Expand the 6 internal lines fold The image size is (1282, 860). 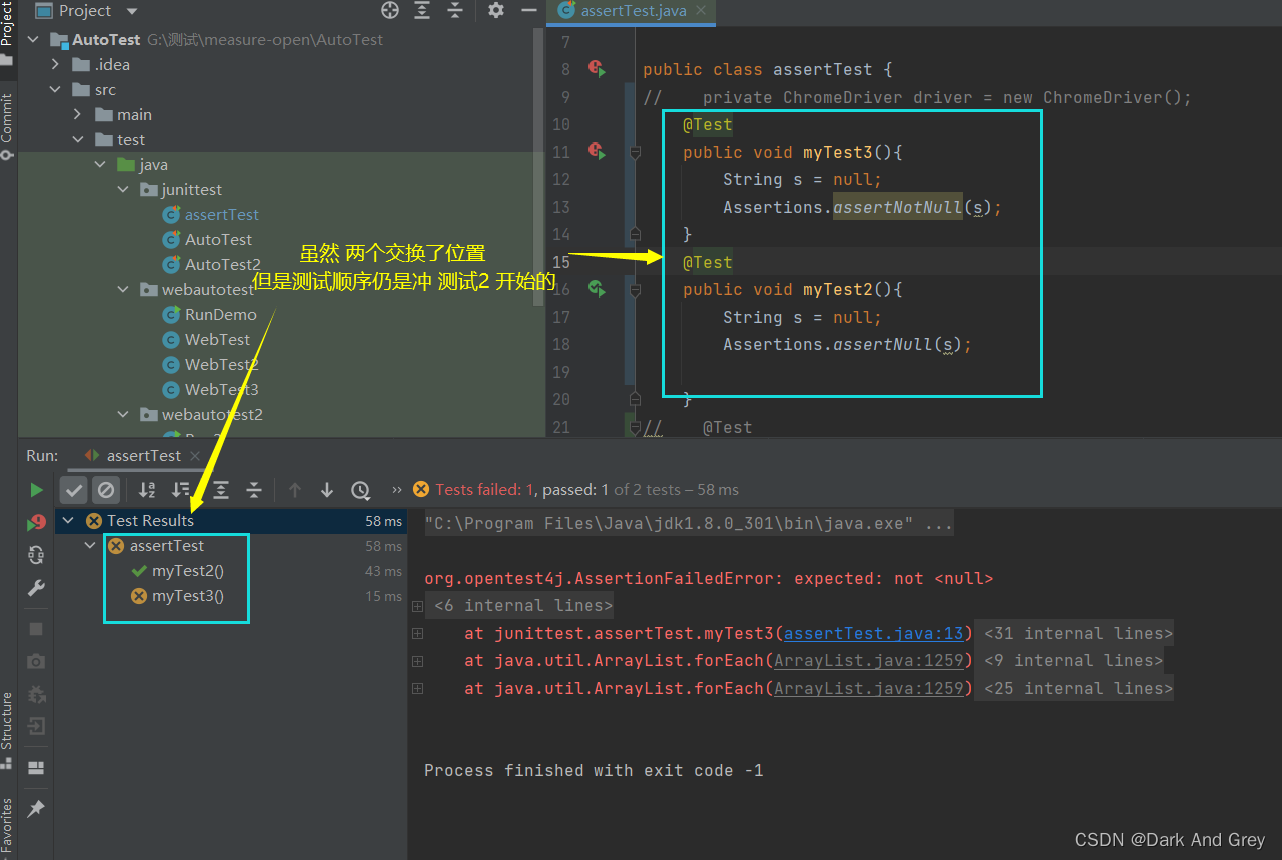tap(417, 606)
